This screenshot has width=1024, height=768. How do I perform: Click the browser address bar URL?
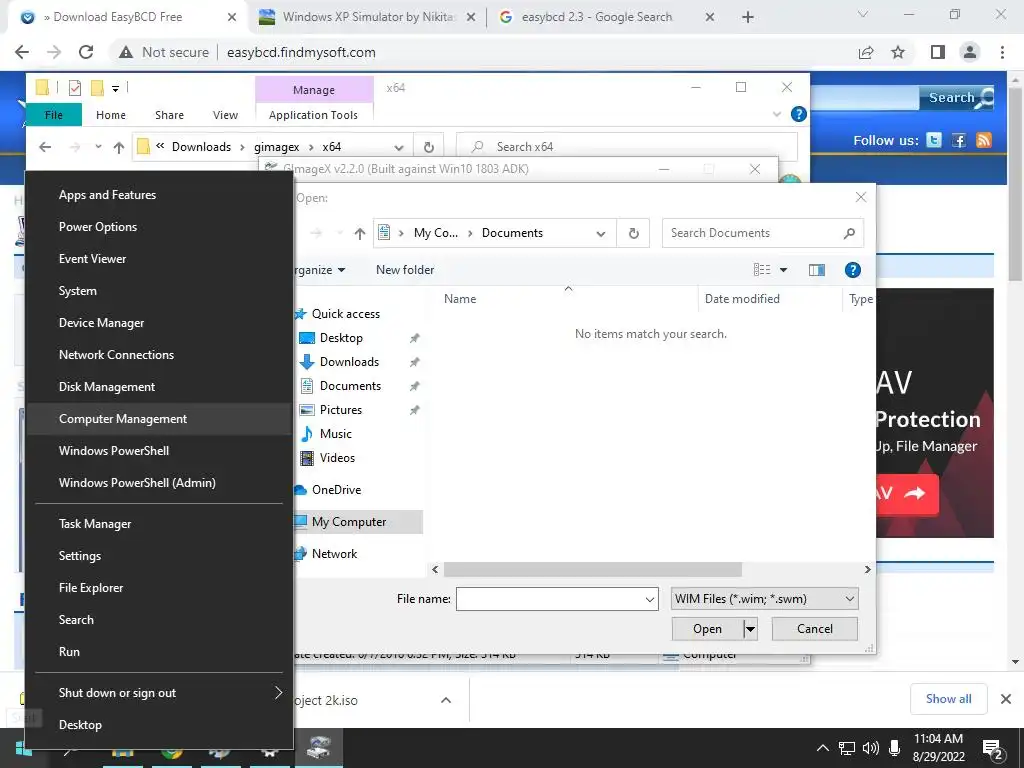[x=301, y=52]
